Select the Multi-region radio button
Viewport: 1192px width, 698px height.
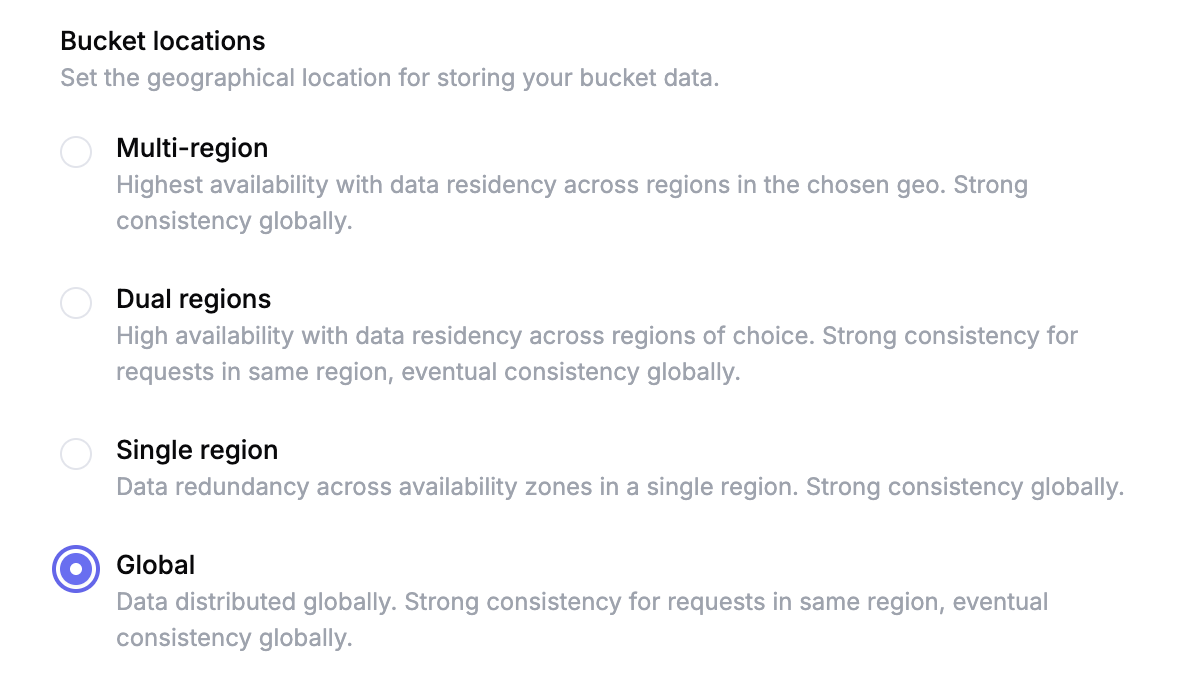[x=76, y=152]
